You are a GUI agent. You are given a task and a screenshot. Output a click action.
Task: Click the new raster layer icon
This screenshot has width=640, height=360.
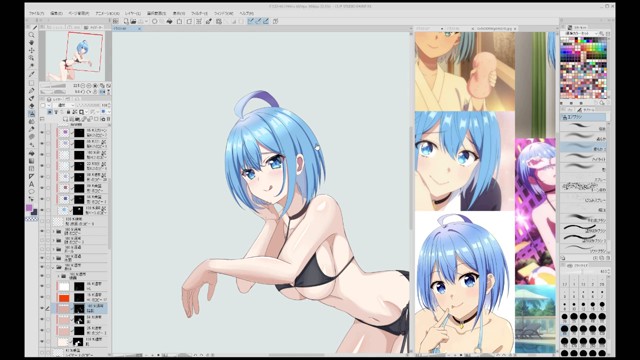(65, 119)
